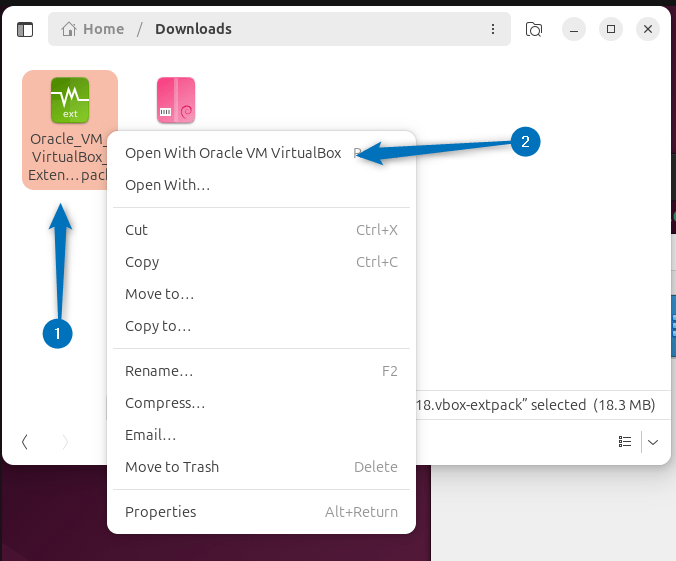Go back using the left arrow

click(x=25, y=441)
